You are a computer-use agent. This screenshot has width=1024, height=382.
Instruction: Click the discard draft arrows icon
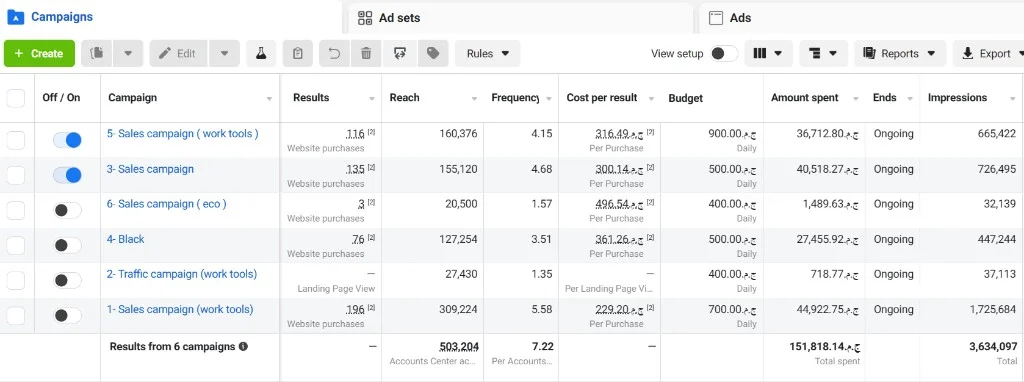click(400, 54)
